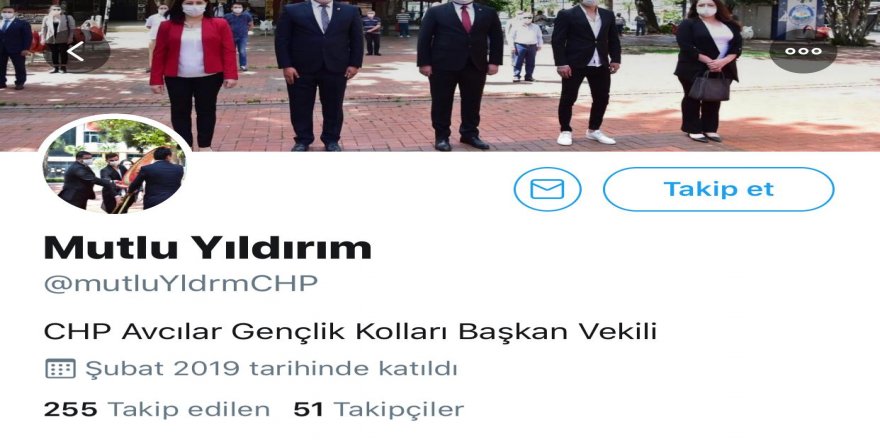The height and width of the screenshot is (440, 880).
Task: Go back with the left arrow icon
Action: coord(76,51)
